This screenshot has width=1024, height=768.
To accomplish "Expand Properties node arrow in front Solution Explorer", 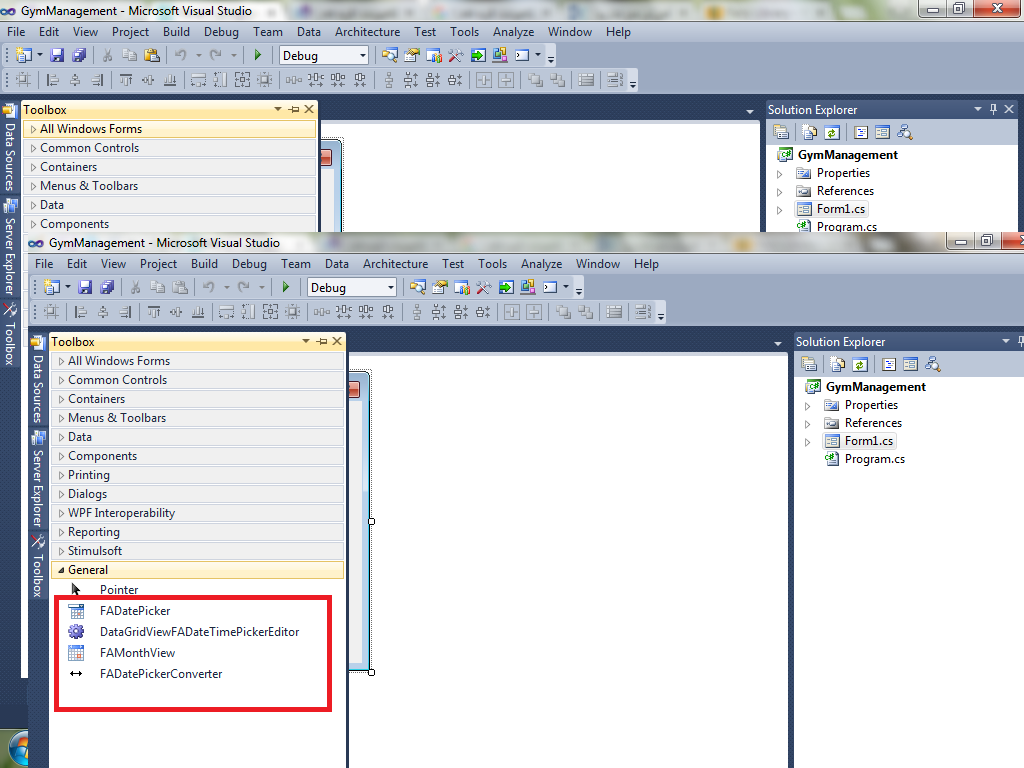I will [807, 406].
